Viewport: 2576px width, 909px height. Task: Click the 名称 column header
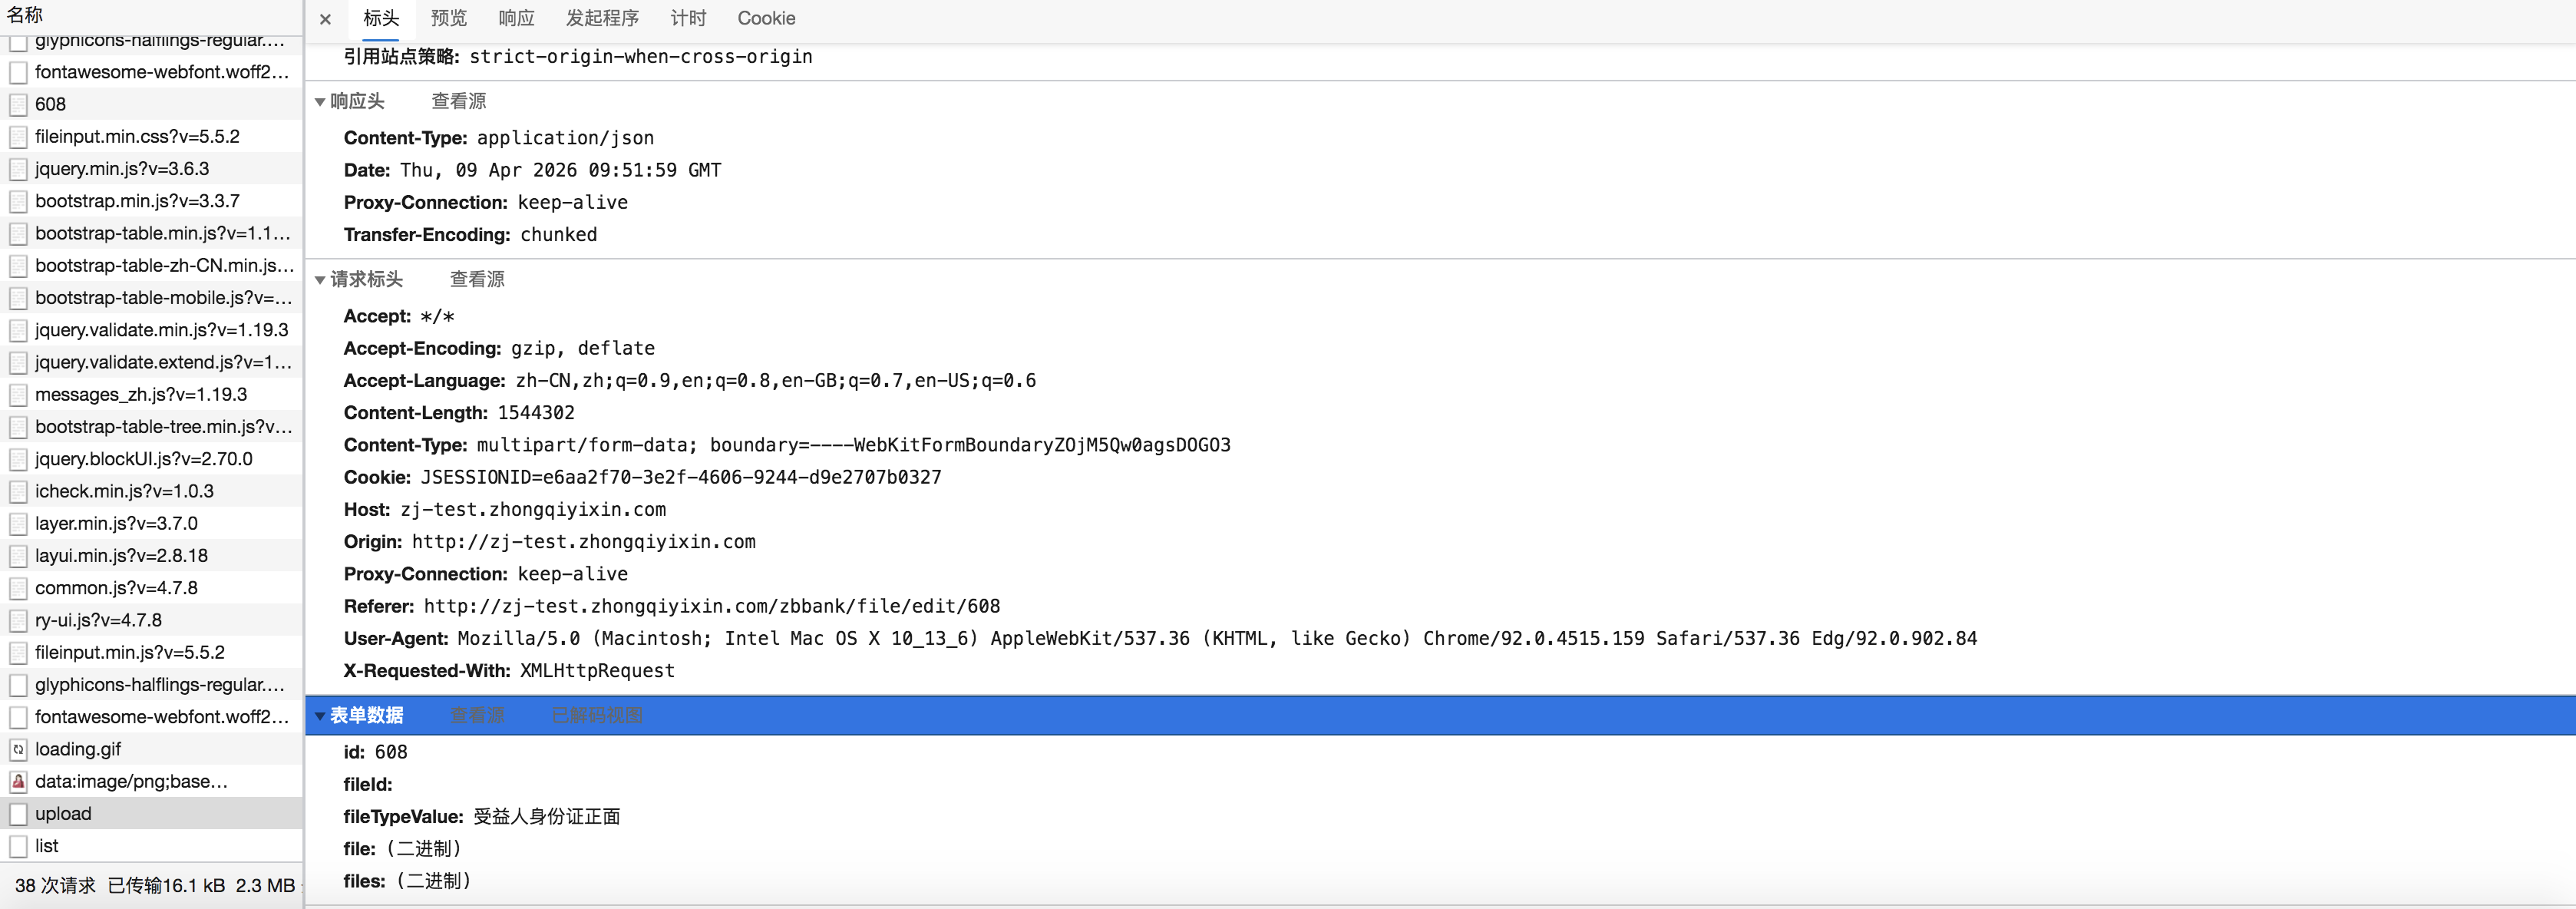[x=25, y=15]
